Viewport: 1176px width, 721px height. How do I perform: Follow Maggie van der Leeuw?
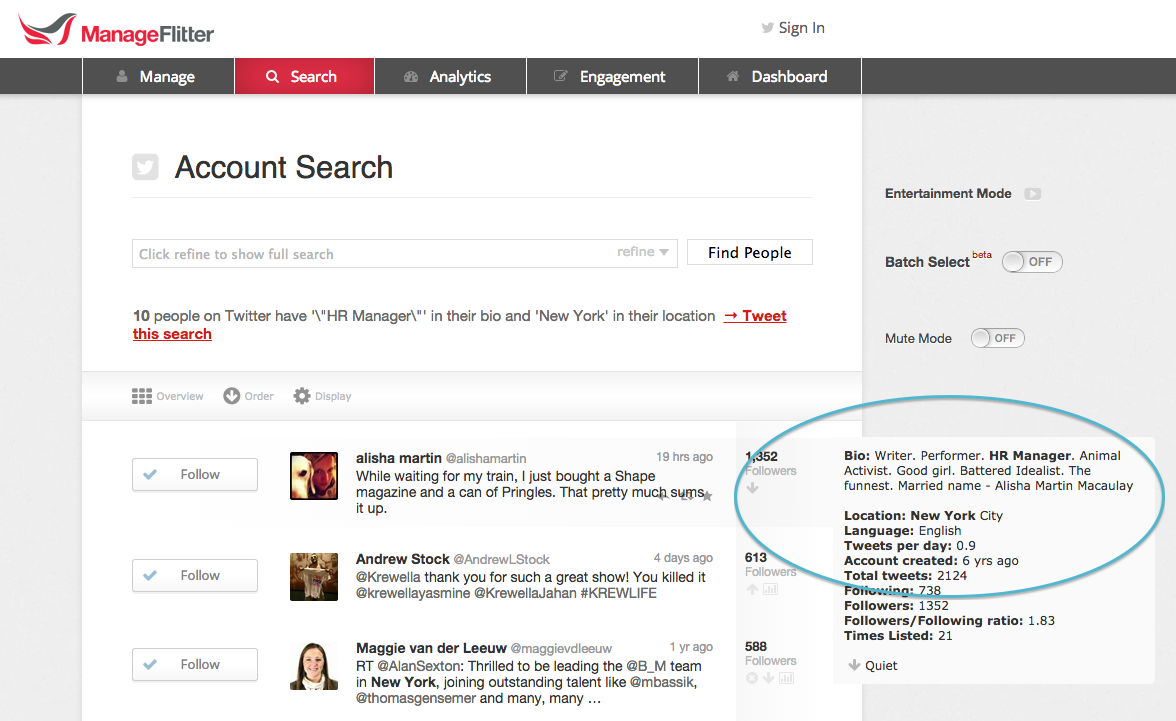[195, 665]
